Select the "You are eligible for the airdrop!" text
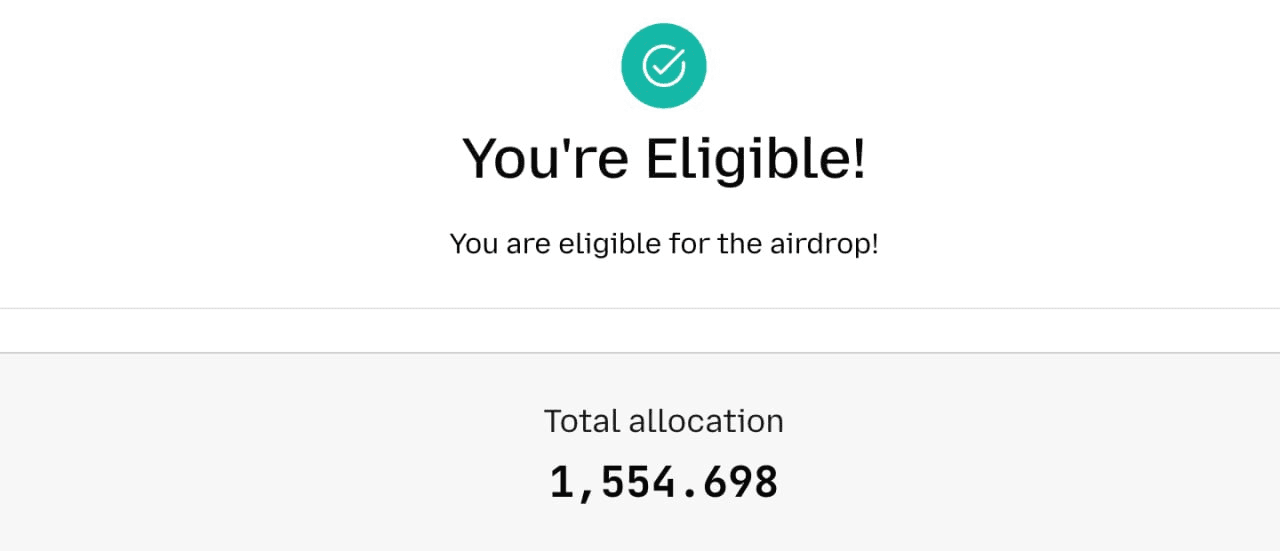This screenshot has width=1280, height=551. click(664, 243)
